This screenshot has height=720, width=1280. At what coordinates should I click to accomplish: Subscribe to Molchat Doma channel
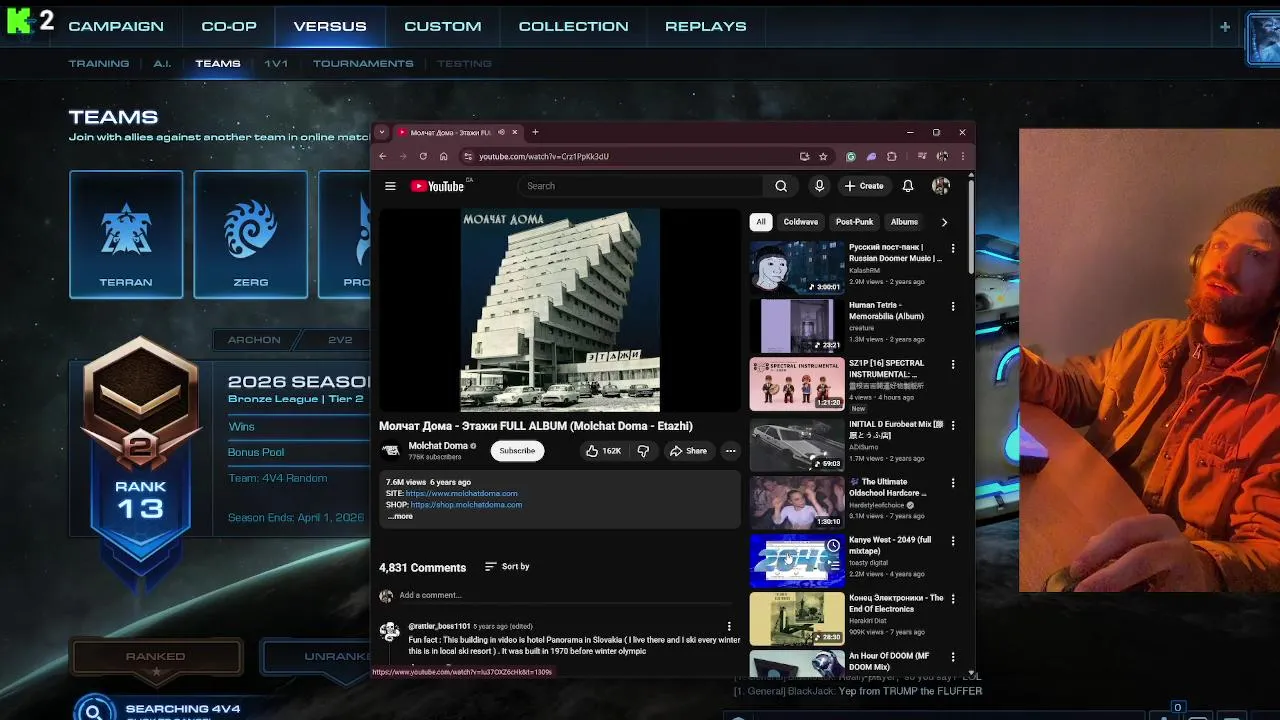(x=517, y=451)
